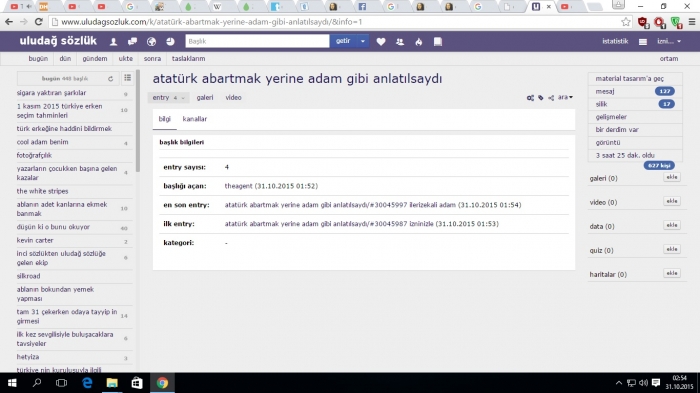Open the video tab

click(x=233, y=97)
